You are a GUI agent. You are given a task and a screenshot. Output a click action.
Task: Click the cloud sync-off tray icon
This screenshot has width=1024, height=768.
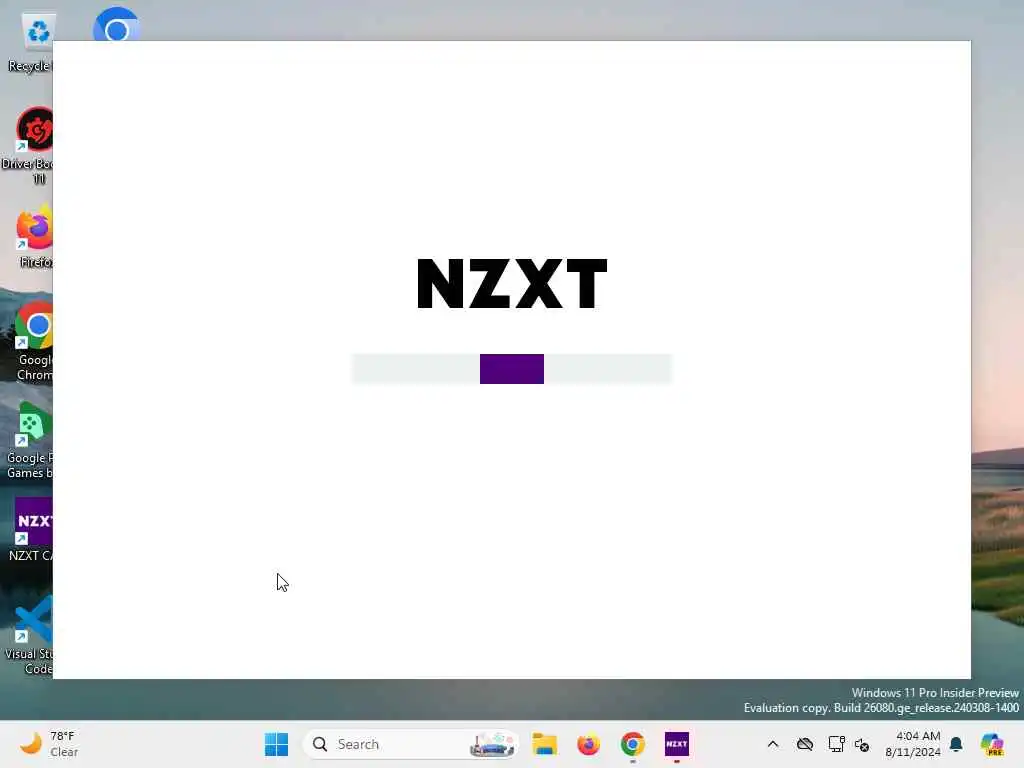805,744
